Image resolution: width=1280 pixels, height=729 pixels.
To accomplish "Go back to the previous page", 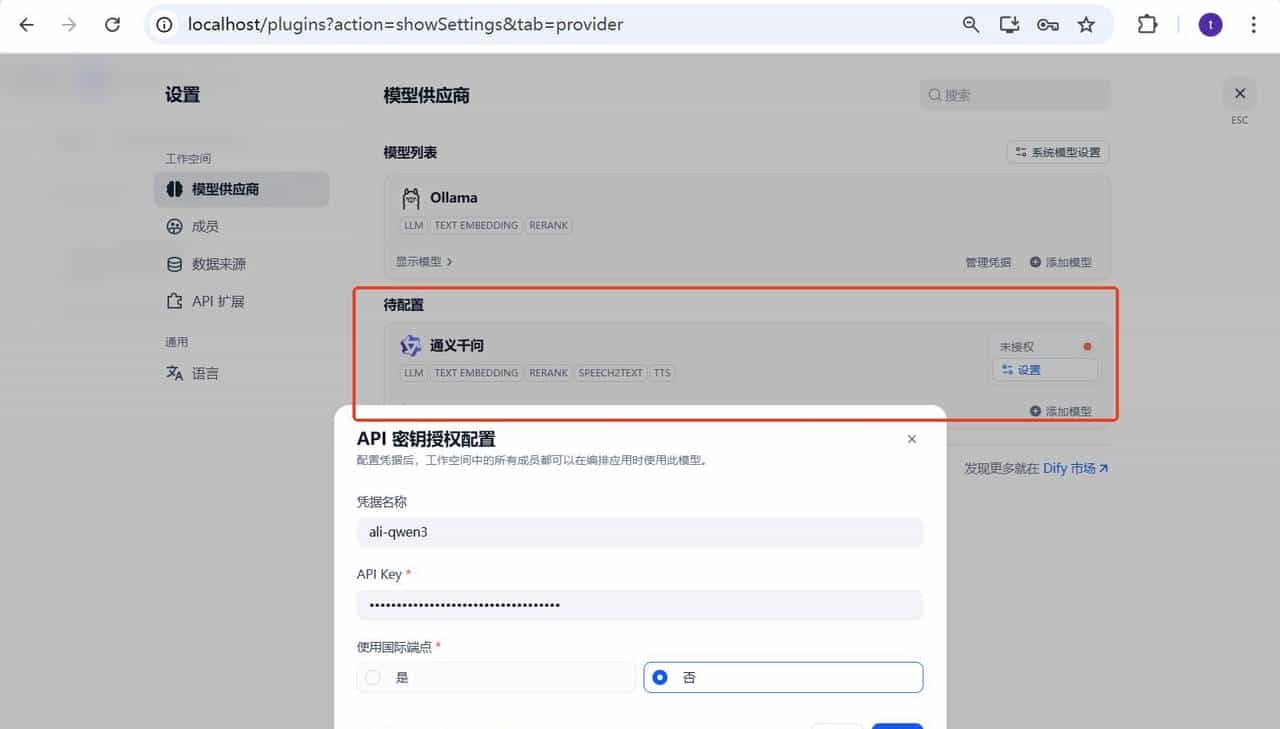I will click(x=27, y=25).
